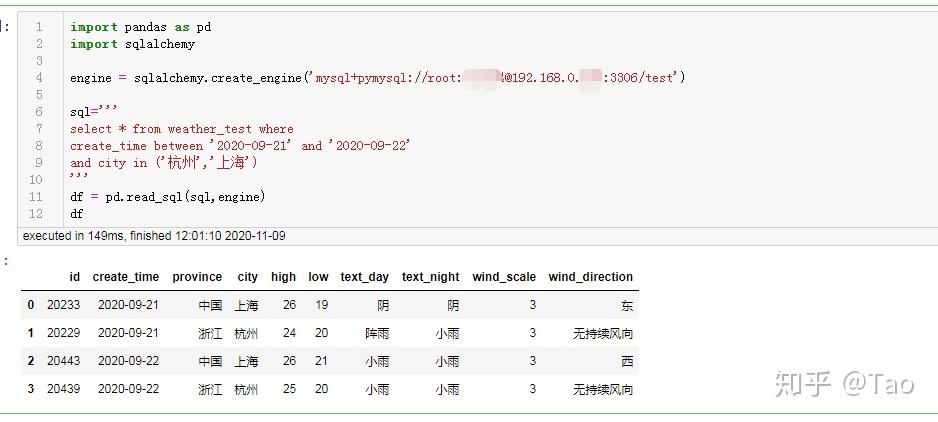
Task: Click the 'and city in' code line
Action: click(x=164, y=163)
